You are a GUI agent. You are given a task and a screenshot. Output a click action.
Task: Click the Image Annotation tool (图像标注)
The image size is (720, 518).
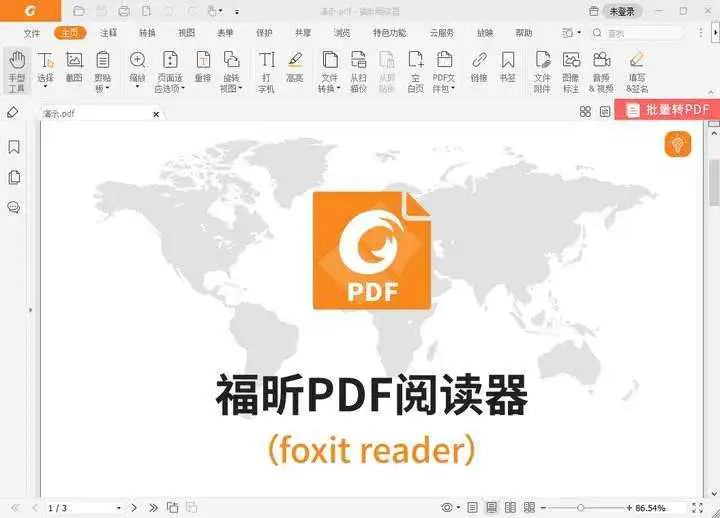[571, 71]
